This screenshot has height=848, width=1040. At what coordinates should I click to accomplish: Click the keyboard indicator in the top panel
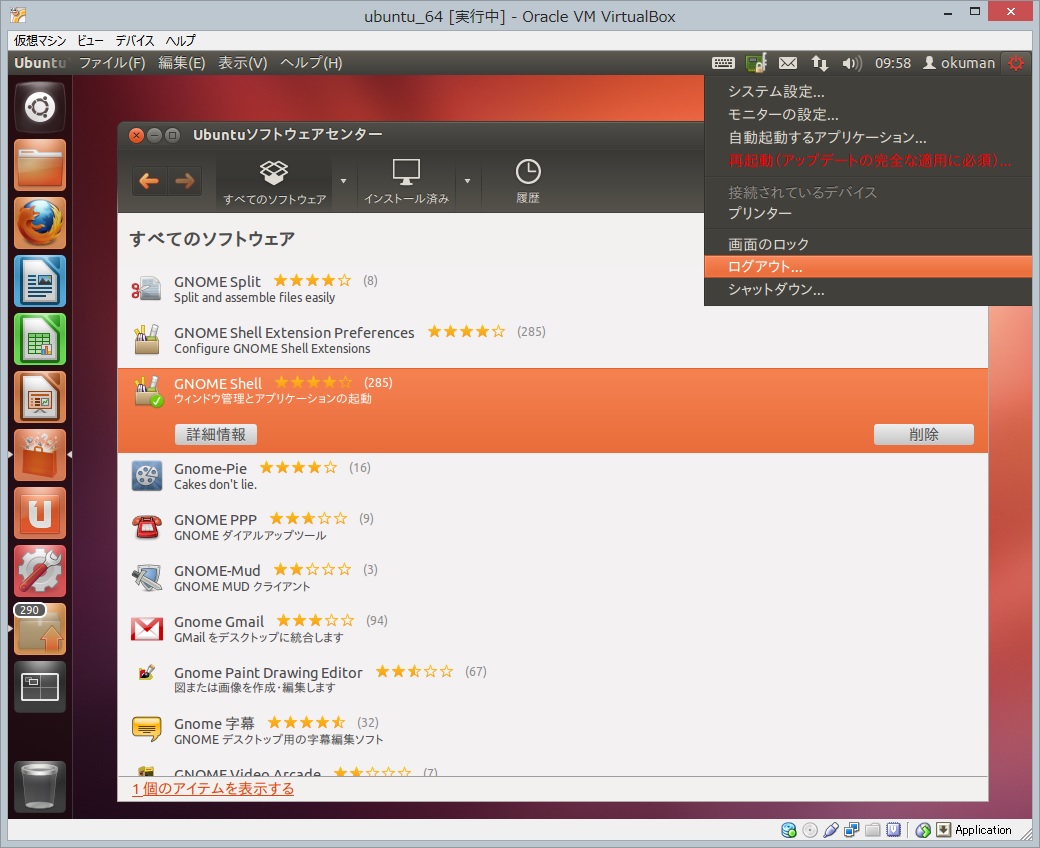click(723, 63)
